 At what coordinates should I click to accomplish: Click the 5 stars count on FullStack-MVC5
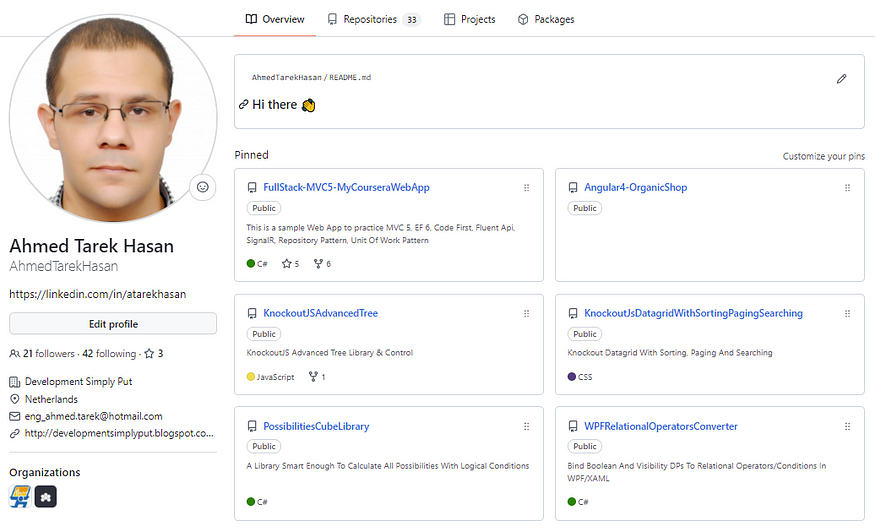(291, 264)
